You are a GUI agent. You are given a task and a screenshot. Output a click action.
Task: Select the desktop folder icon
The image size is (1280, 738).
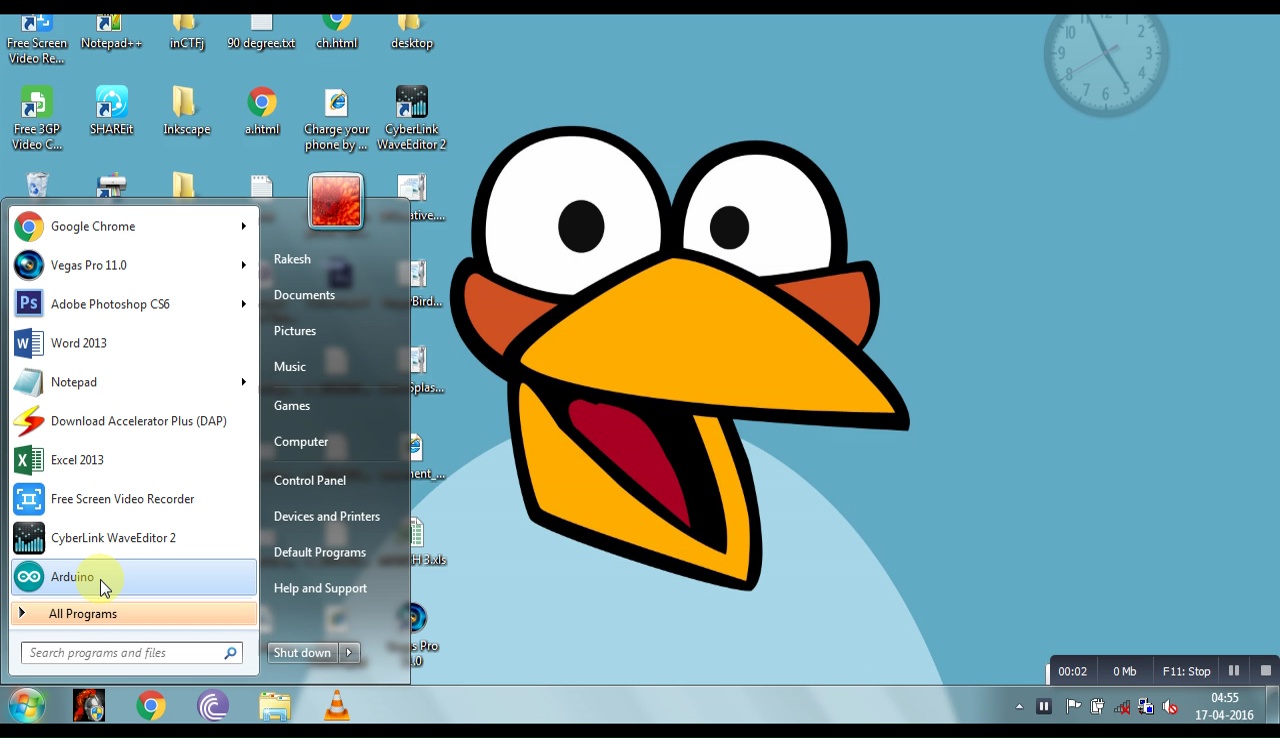411,33
